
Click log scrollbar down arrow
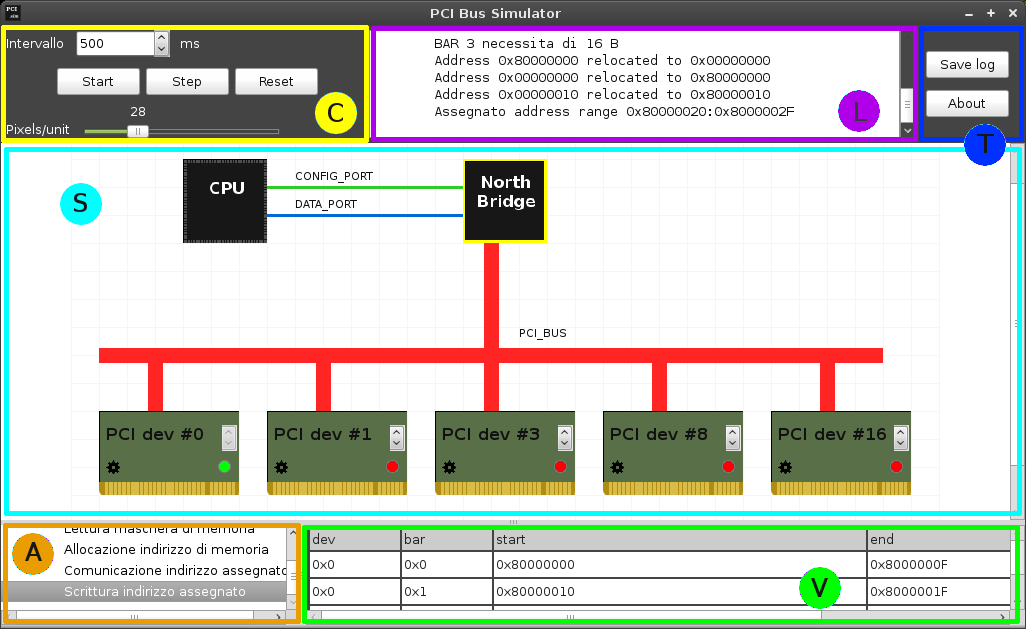pos(907,130)
